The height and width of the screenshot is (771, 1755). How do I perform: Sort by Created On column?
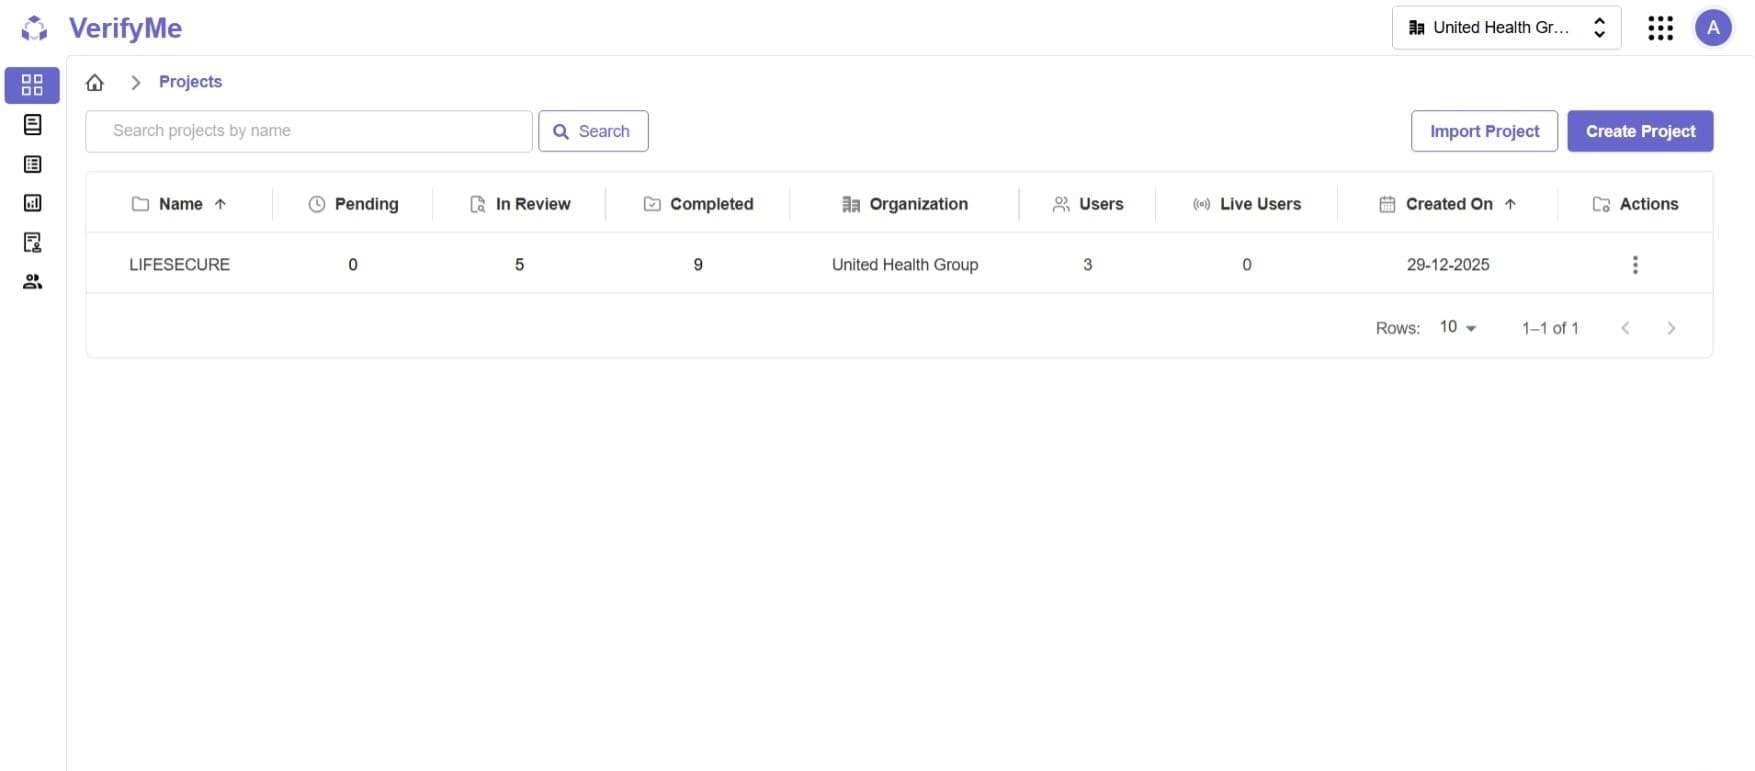1448,204
